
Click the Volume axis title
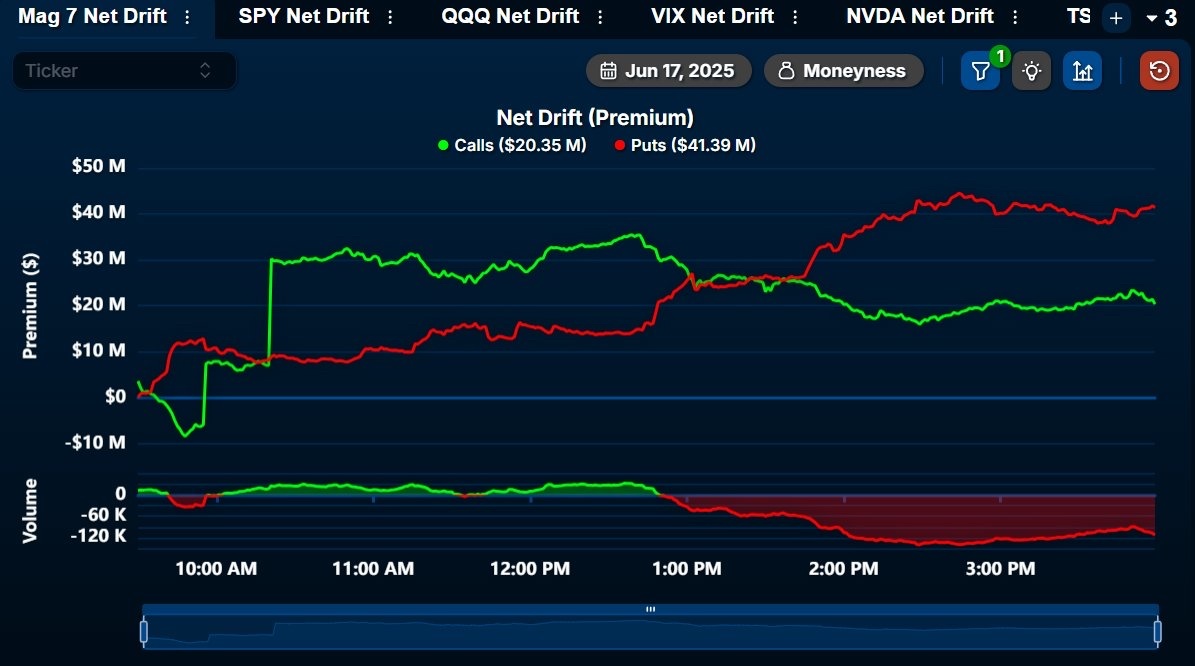[x=30, y=511]
